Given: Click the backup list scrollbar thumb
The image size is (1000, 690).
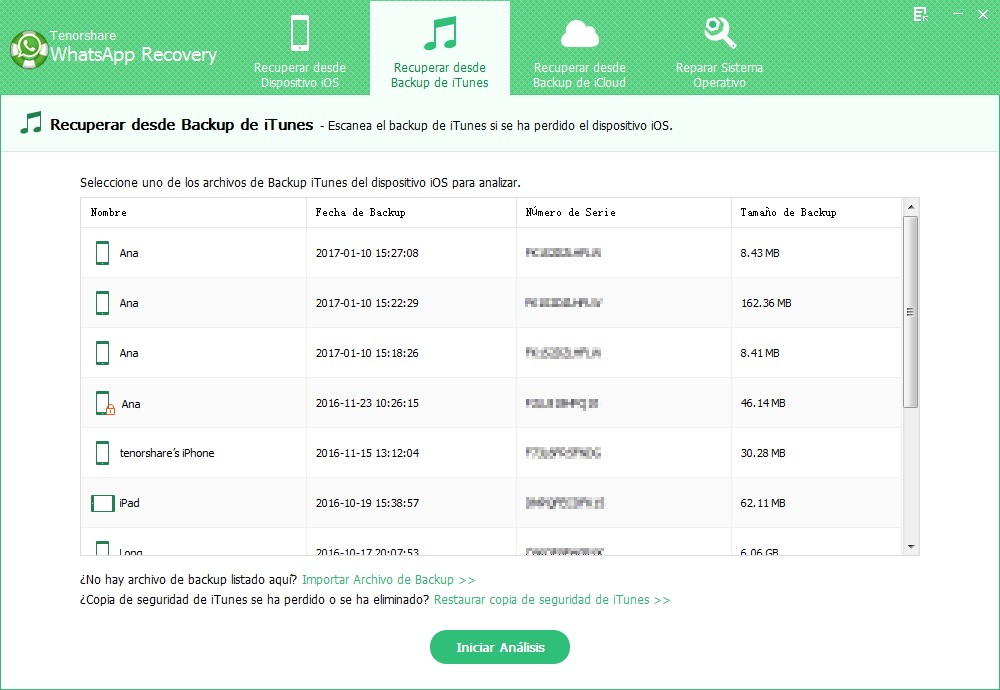Looking at the screenshot, I should pyautogui.click(x=911, y=311).
